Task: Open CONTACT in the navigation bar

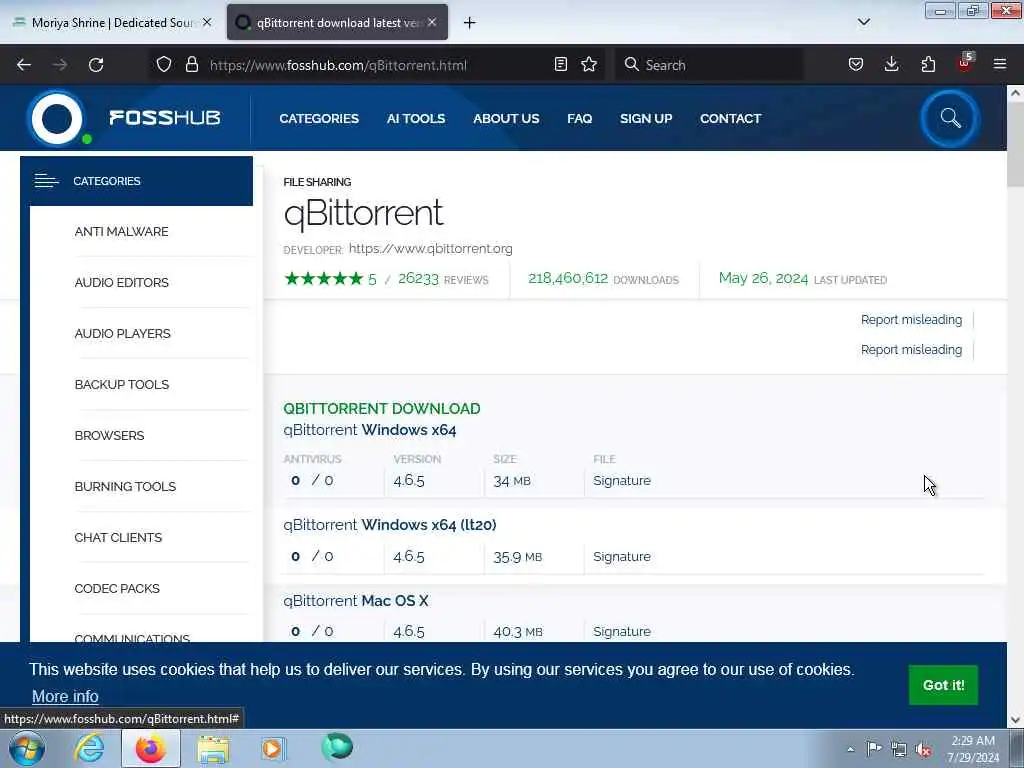Action: [730, 118]
